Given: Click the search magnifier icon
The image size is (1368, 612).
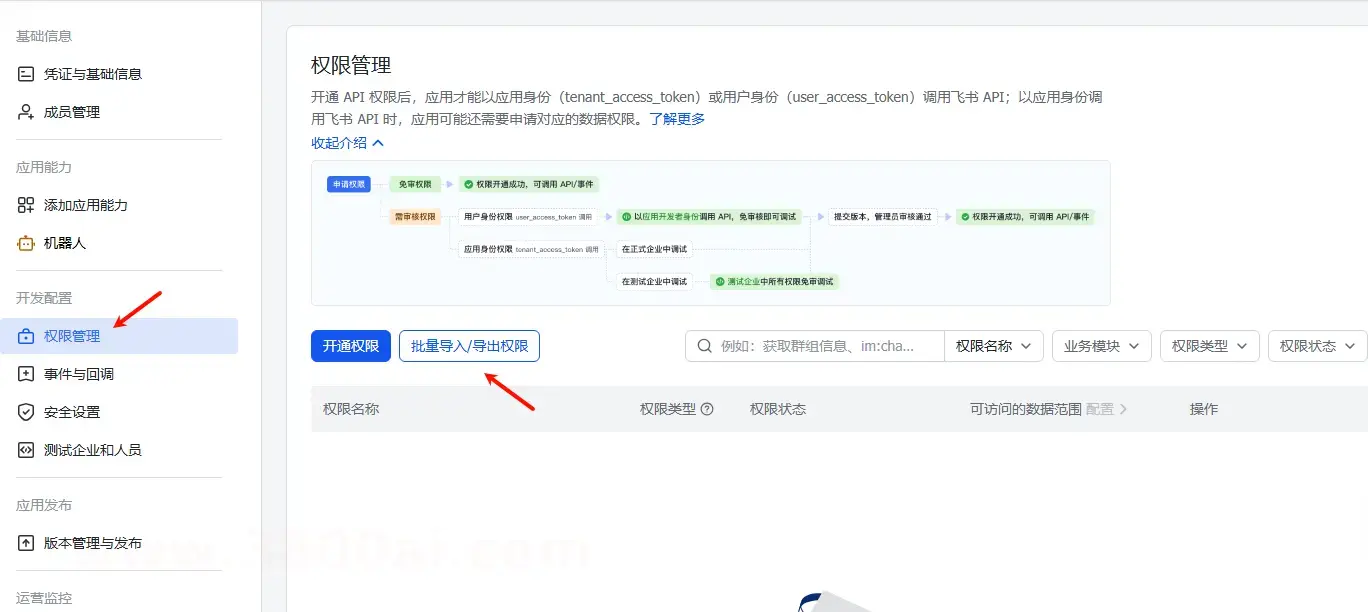Looking at the screenshot, I should pyautogui.click(x=705, y=346).
